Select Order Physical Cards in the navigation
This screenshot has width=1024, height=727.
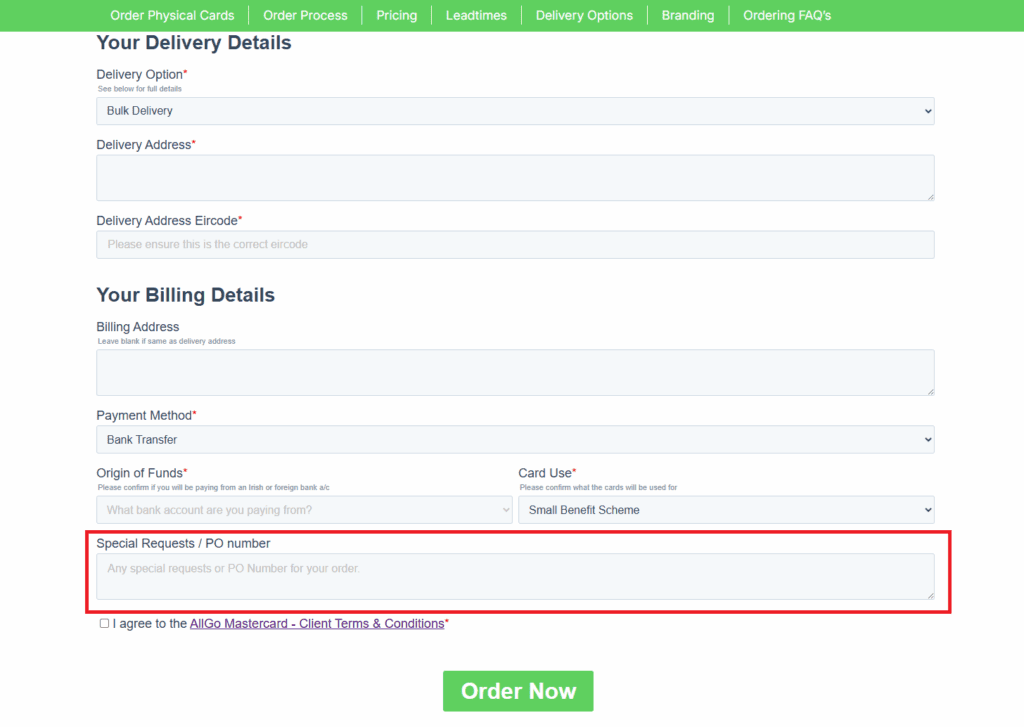click(x=172, y=15)
